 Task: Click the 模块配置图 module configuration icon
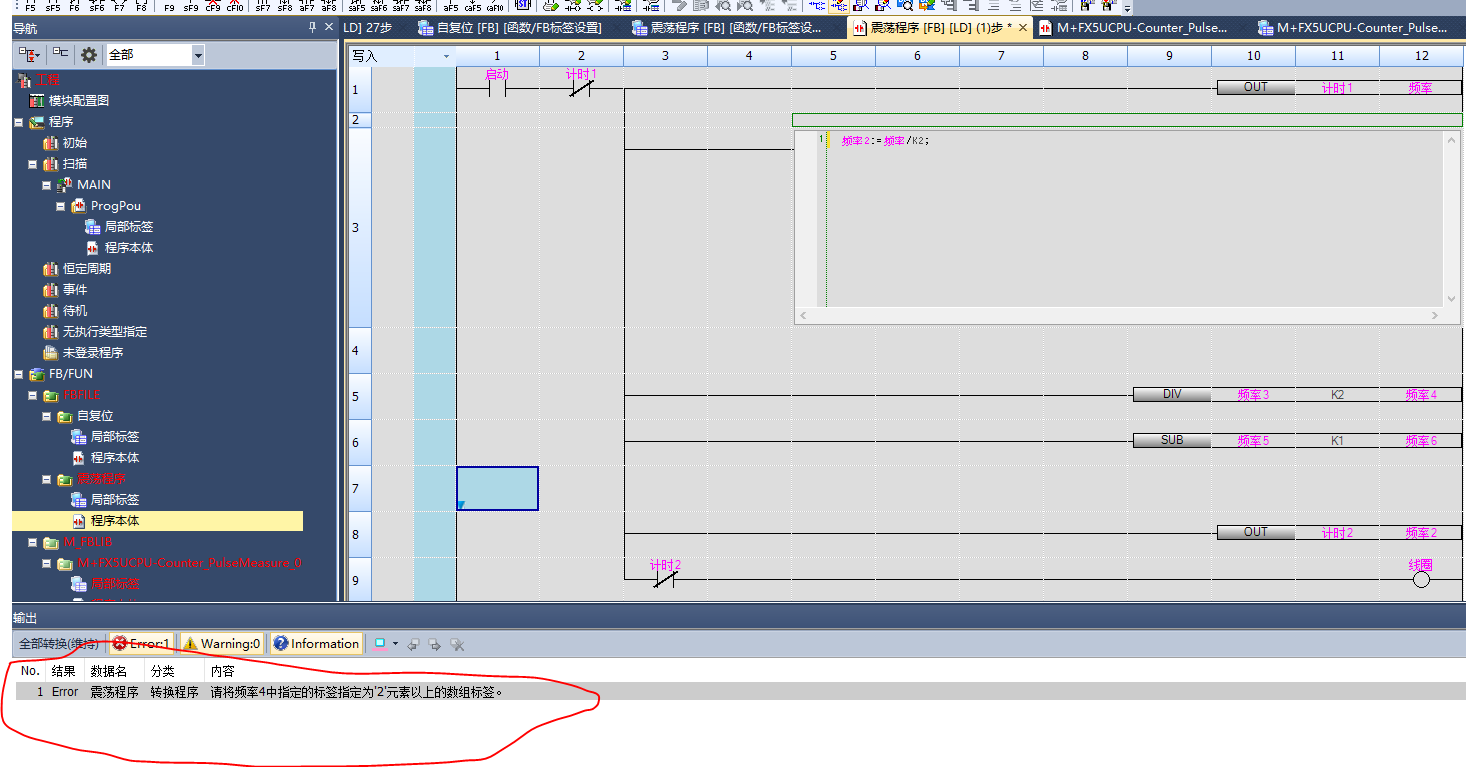[x=37, y=100]
